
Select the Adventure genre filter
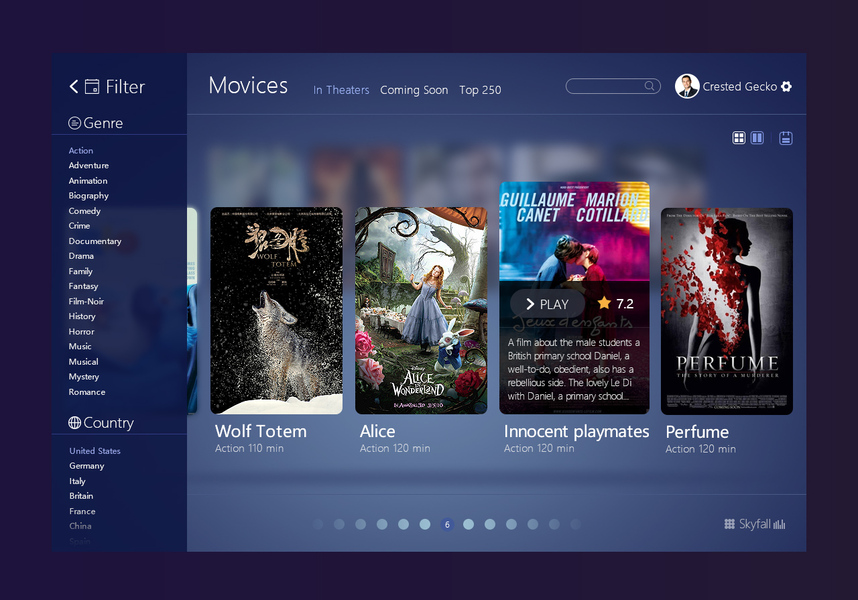pyautogui.click(x=89, y=165)
